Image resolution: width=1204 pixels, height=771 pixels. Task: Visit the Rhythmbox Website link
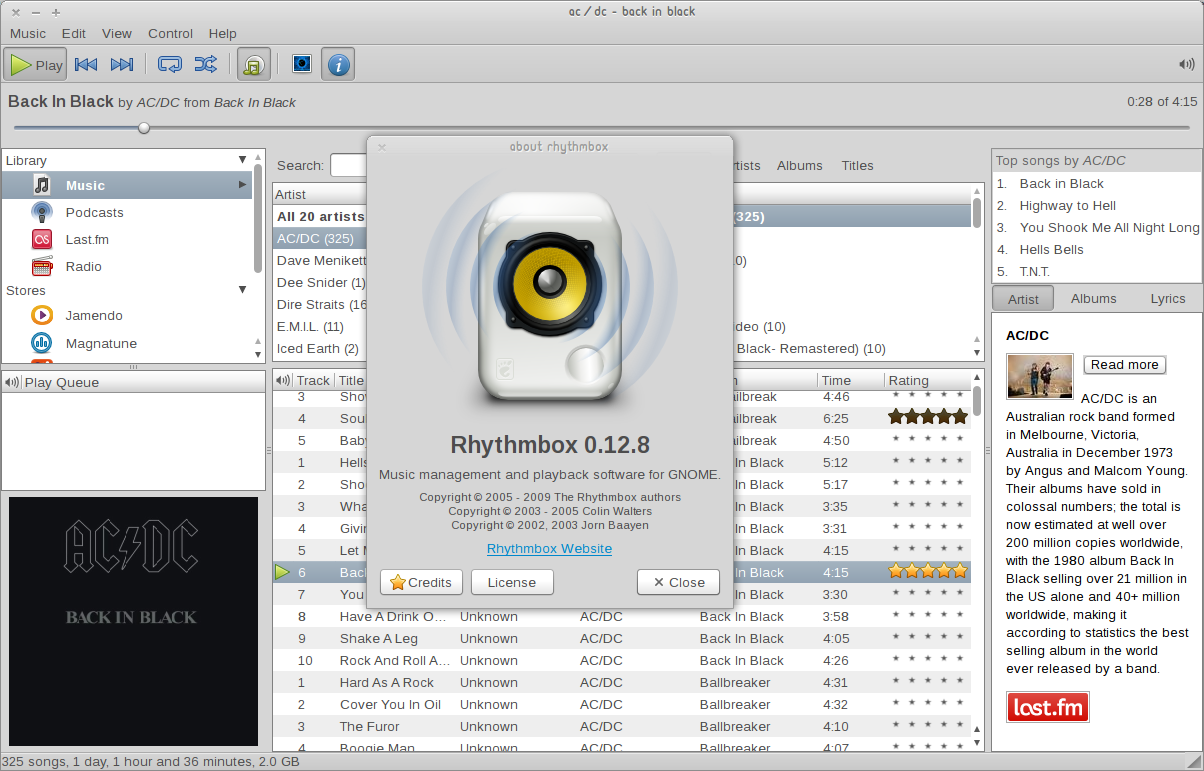click(x=549, y=549)
